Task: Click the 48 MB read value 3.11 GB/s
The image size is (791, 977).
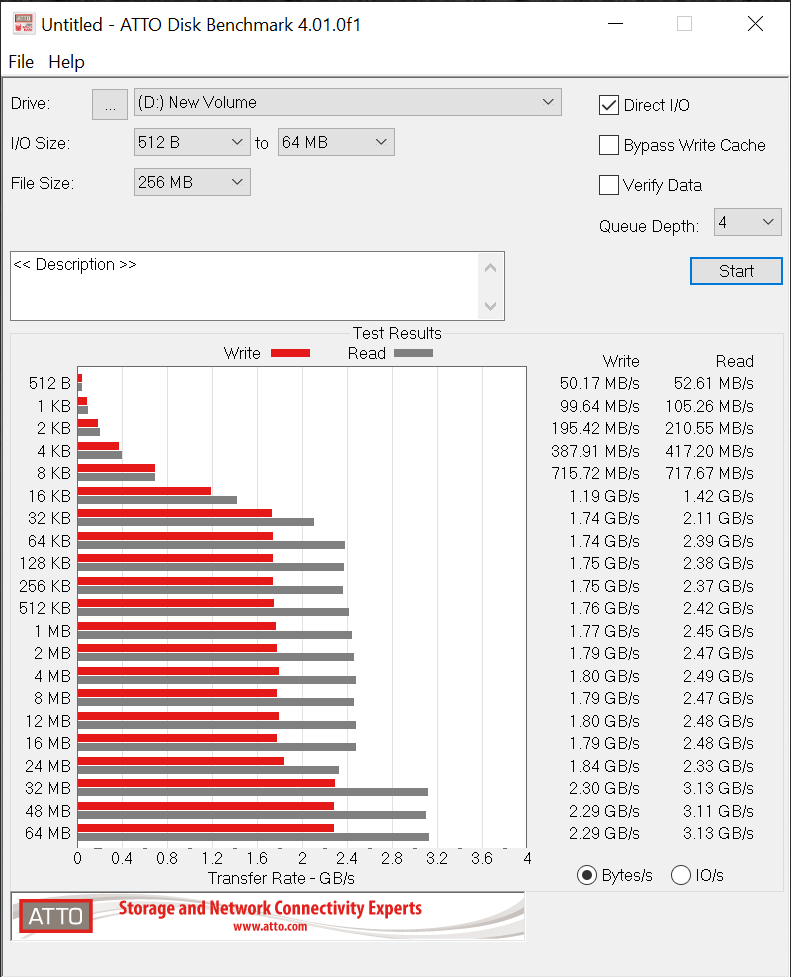Action: point(718,811)
